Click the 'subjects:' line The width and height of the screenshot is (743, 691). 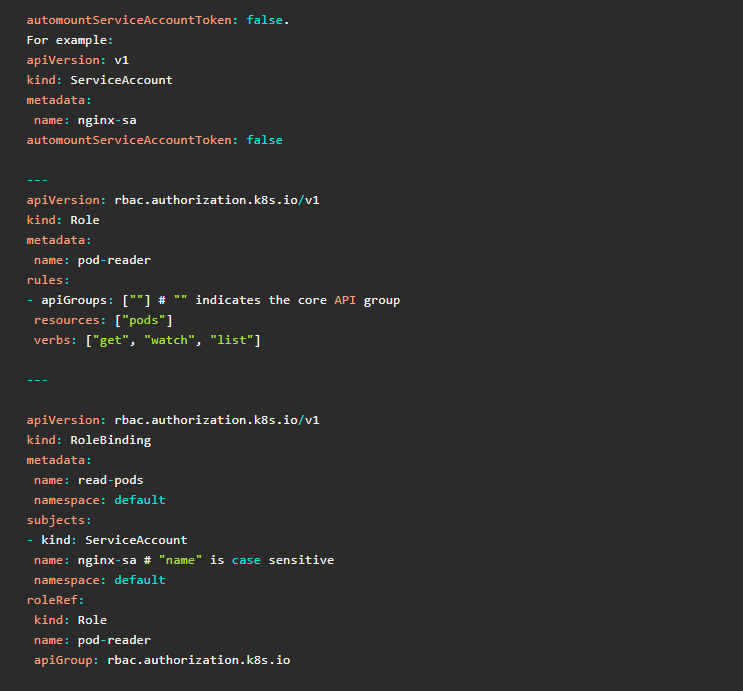point(59,520)
